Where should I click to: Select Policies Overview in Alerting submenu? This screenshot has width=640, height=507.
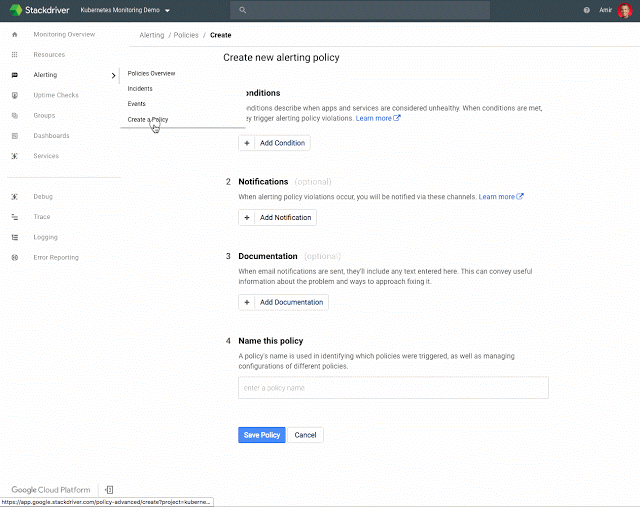[151, 73]
